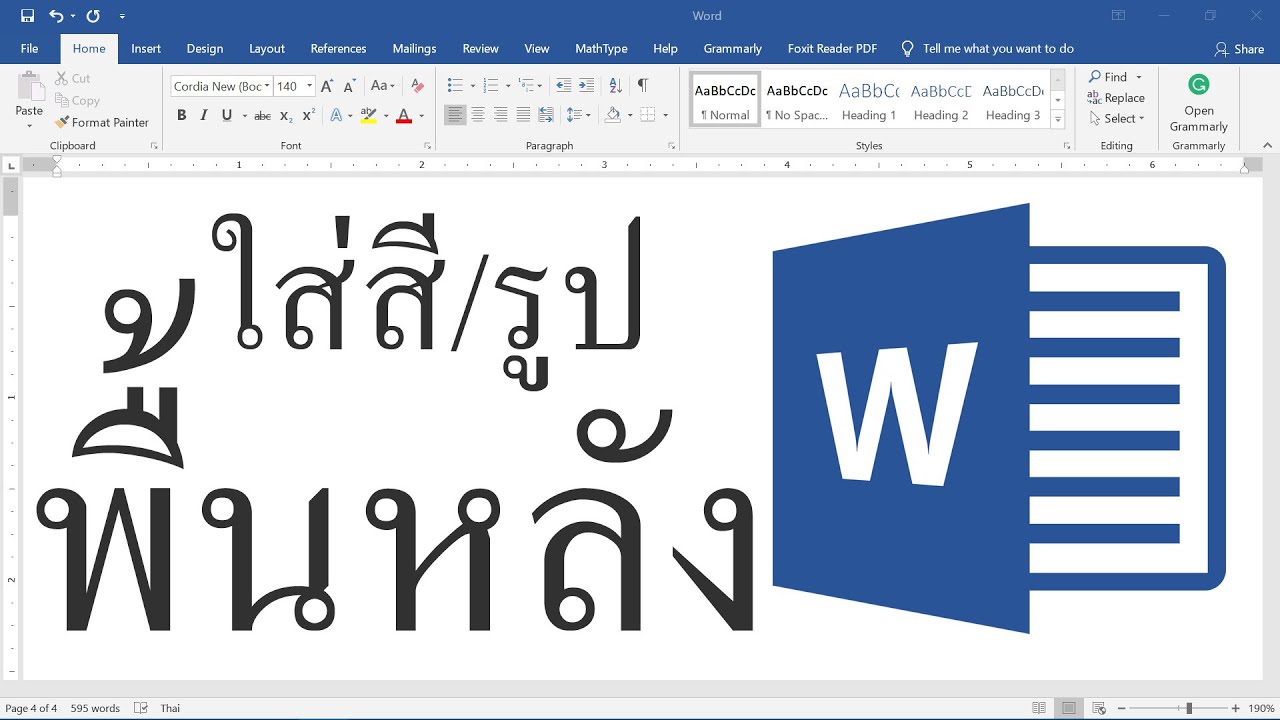Click the Page 4 of 4 indicator
Screen dimensions: 1280x720
(x=31, y=708)
